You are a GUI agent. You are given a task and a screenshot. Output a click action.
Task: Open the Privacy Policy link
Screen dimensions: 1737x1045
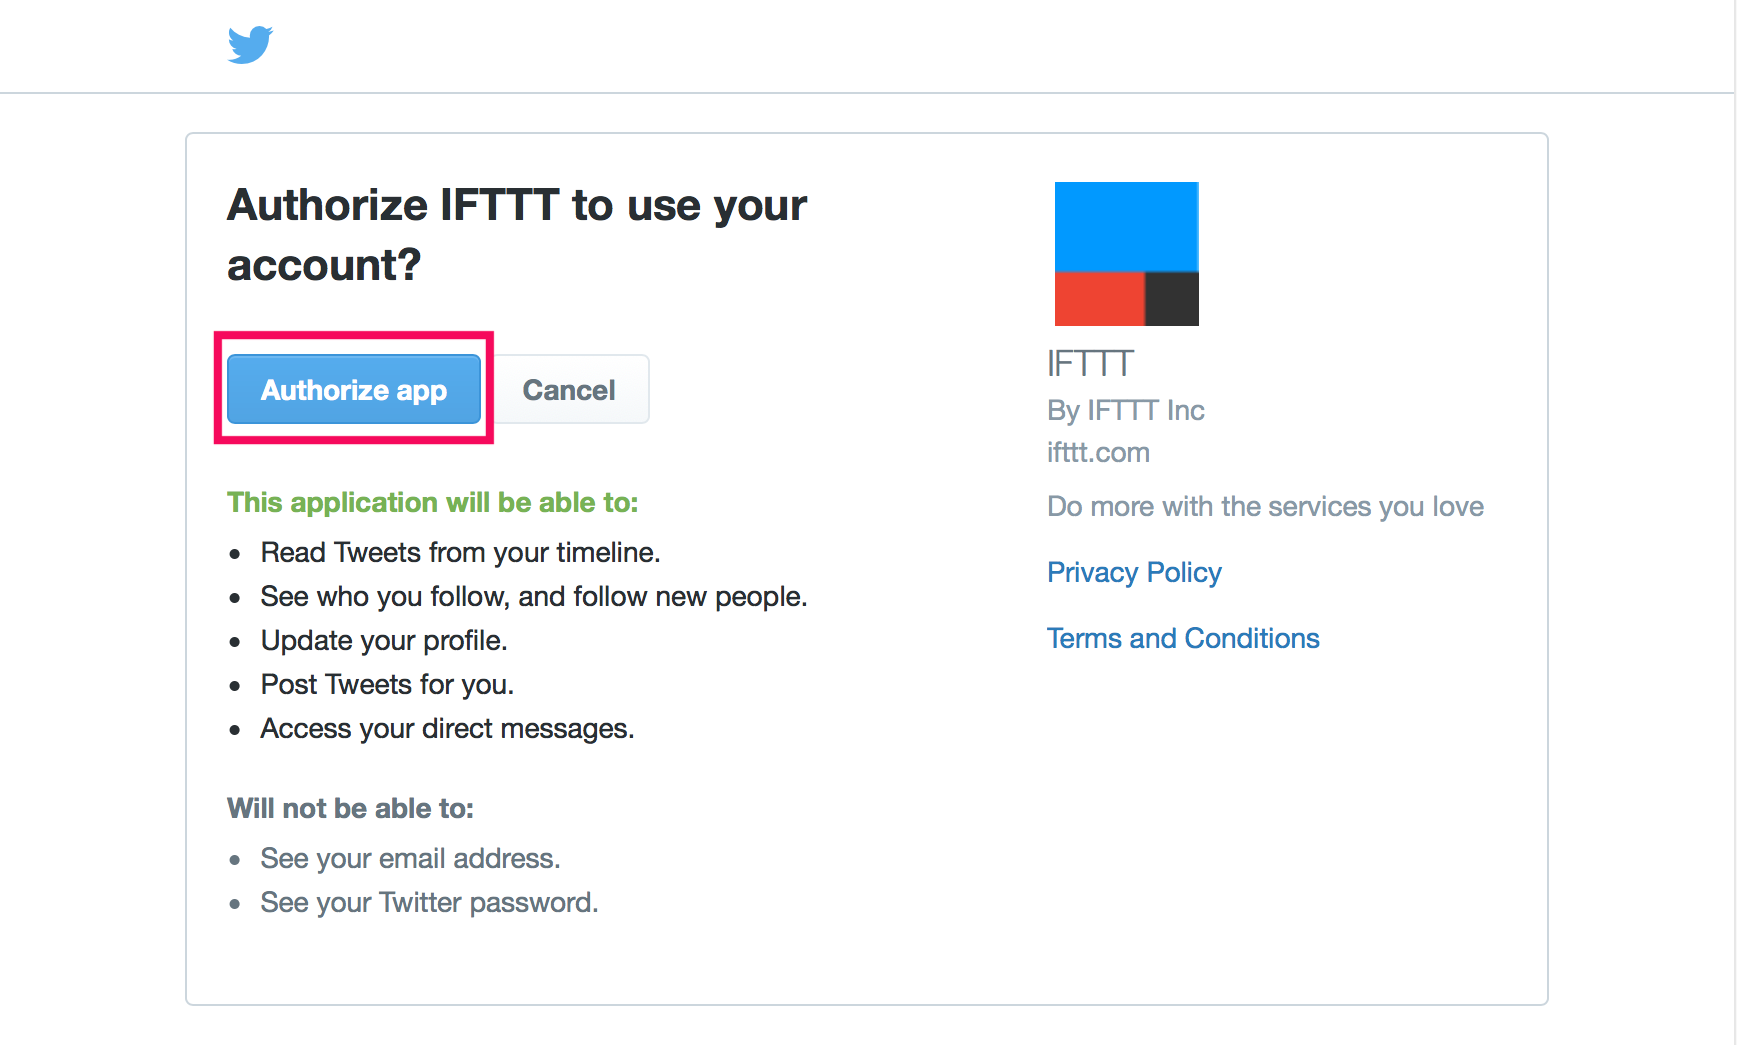[x=1134, y=572]
